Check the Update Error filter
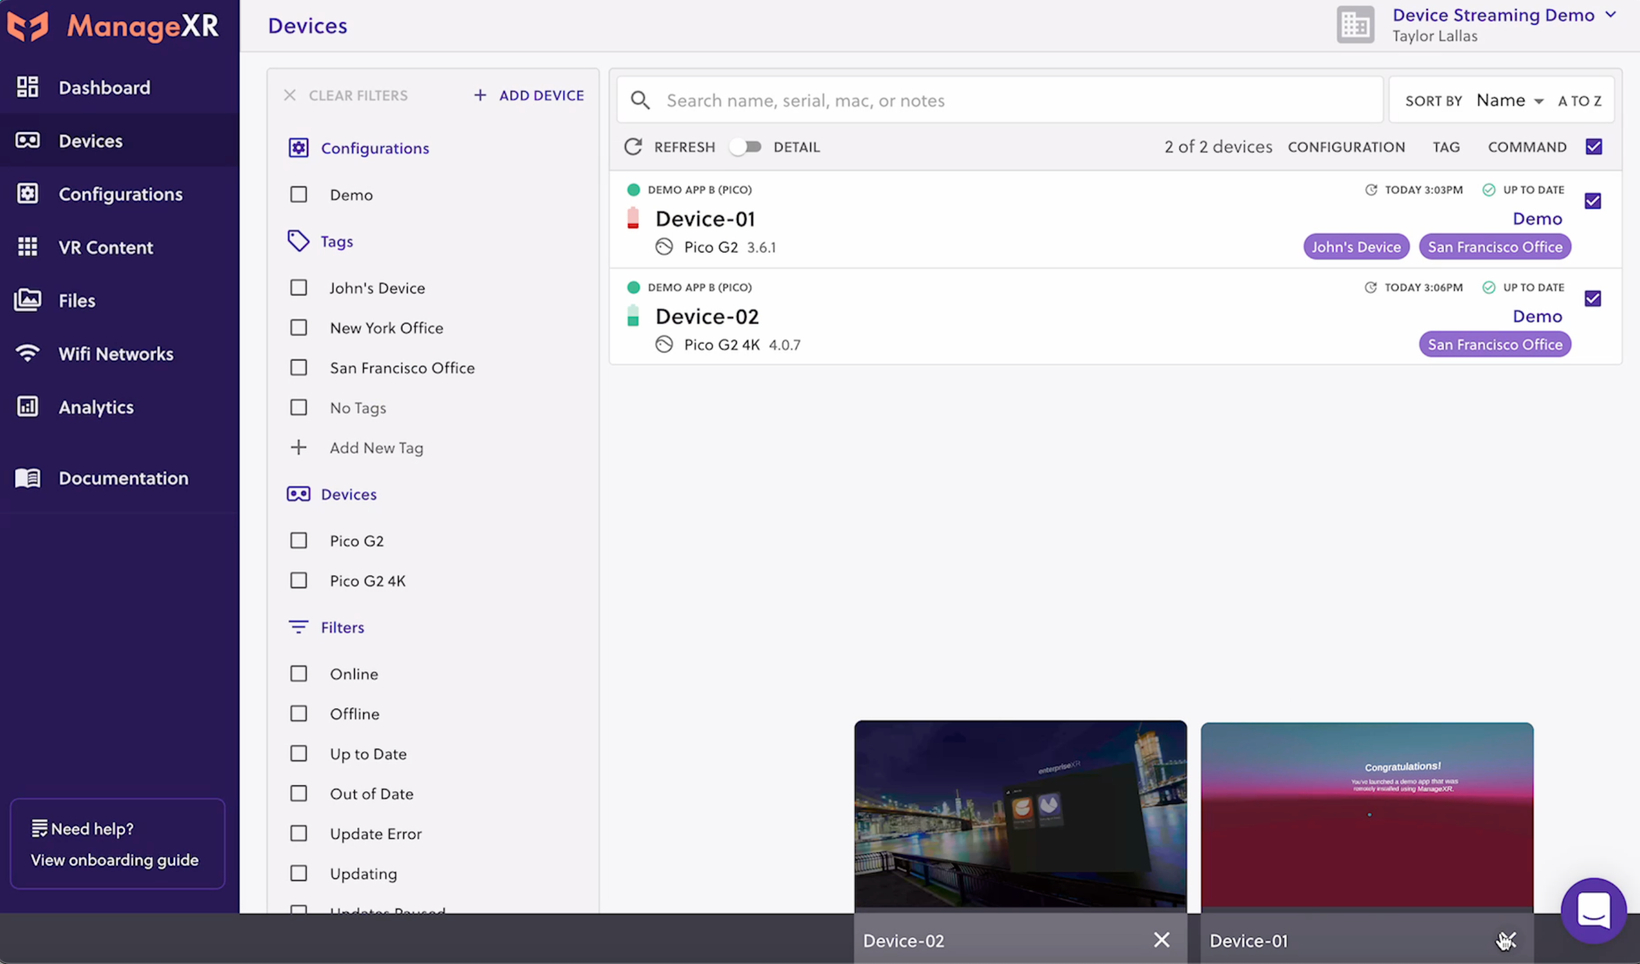This screenshot has width=1640, height=964. tap(299, 834)
